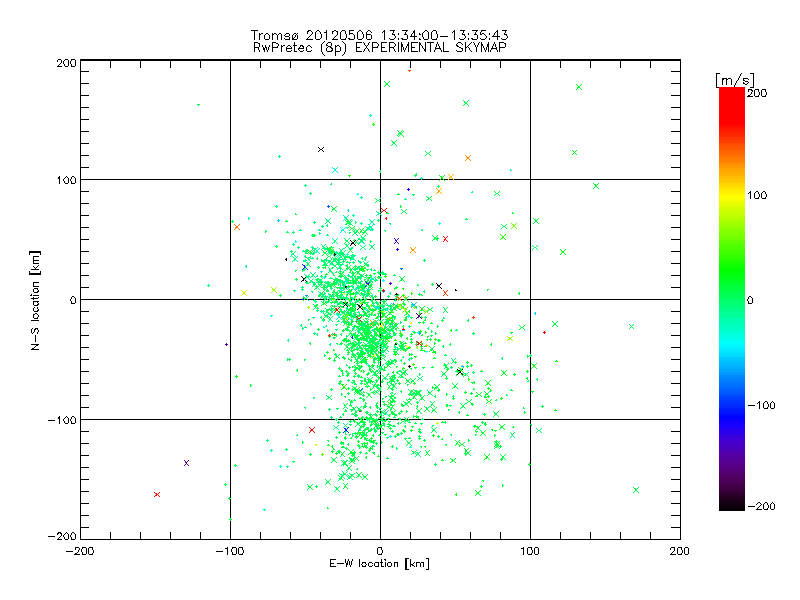The height and width of the screenshot is (600, 800).
Task: Click the colorbar's 0 value label
Action: pos(750,300)
